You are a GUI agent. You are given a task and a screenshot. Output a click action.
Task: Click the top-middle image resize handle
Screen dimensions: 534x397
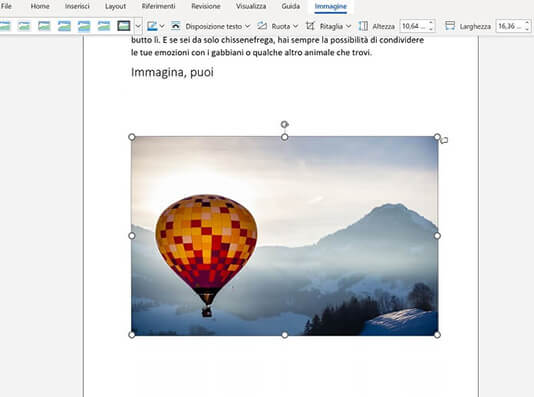coord(285,137)
